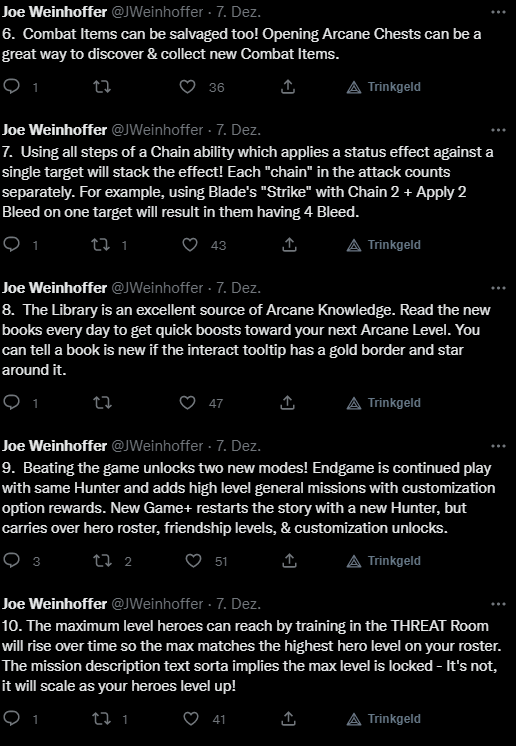Image resolution: width=516 pixels, height=746 pixels.
Task: Retweet the Chain ability tweet
Action: pos(101,245)
